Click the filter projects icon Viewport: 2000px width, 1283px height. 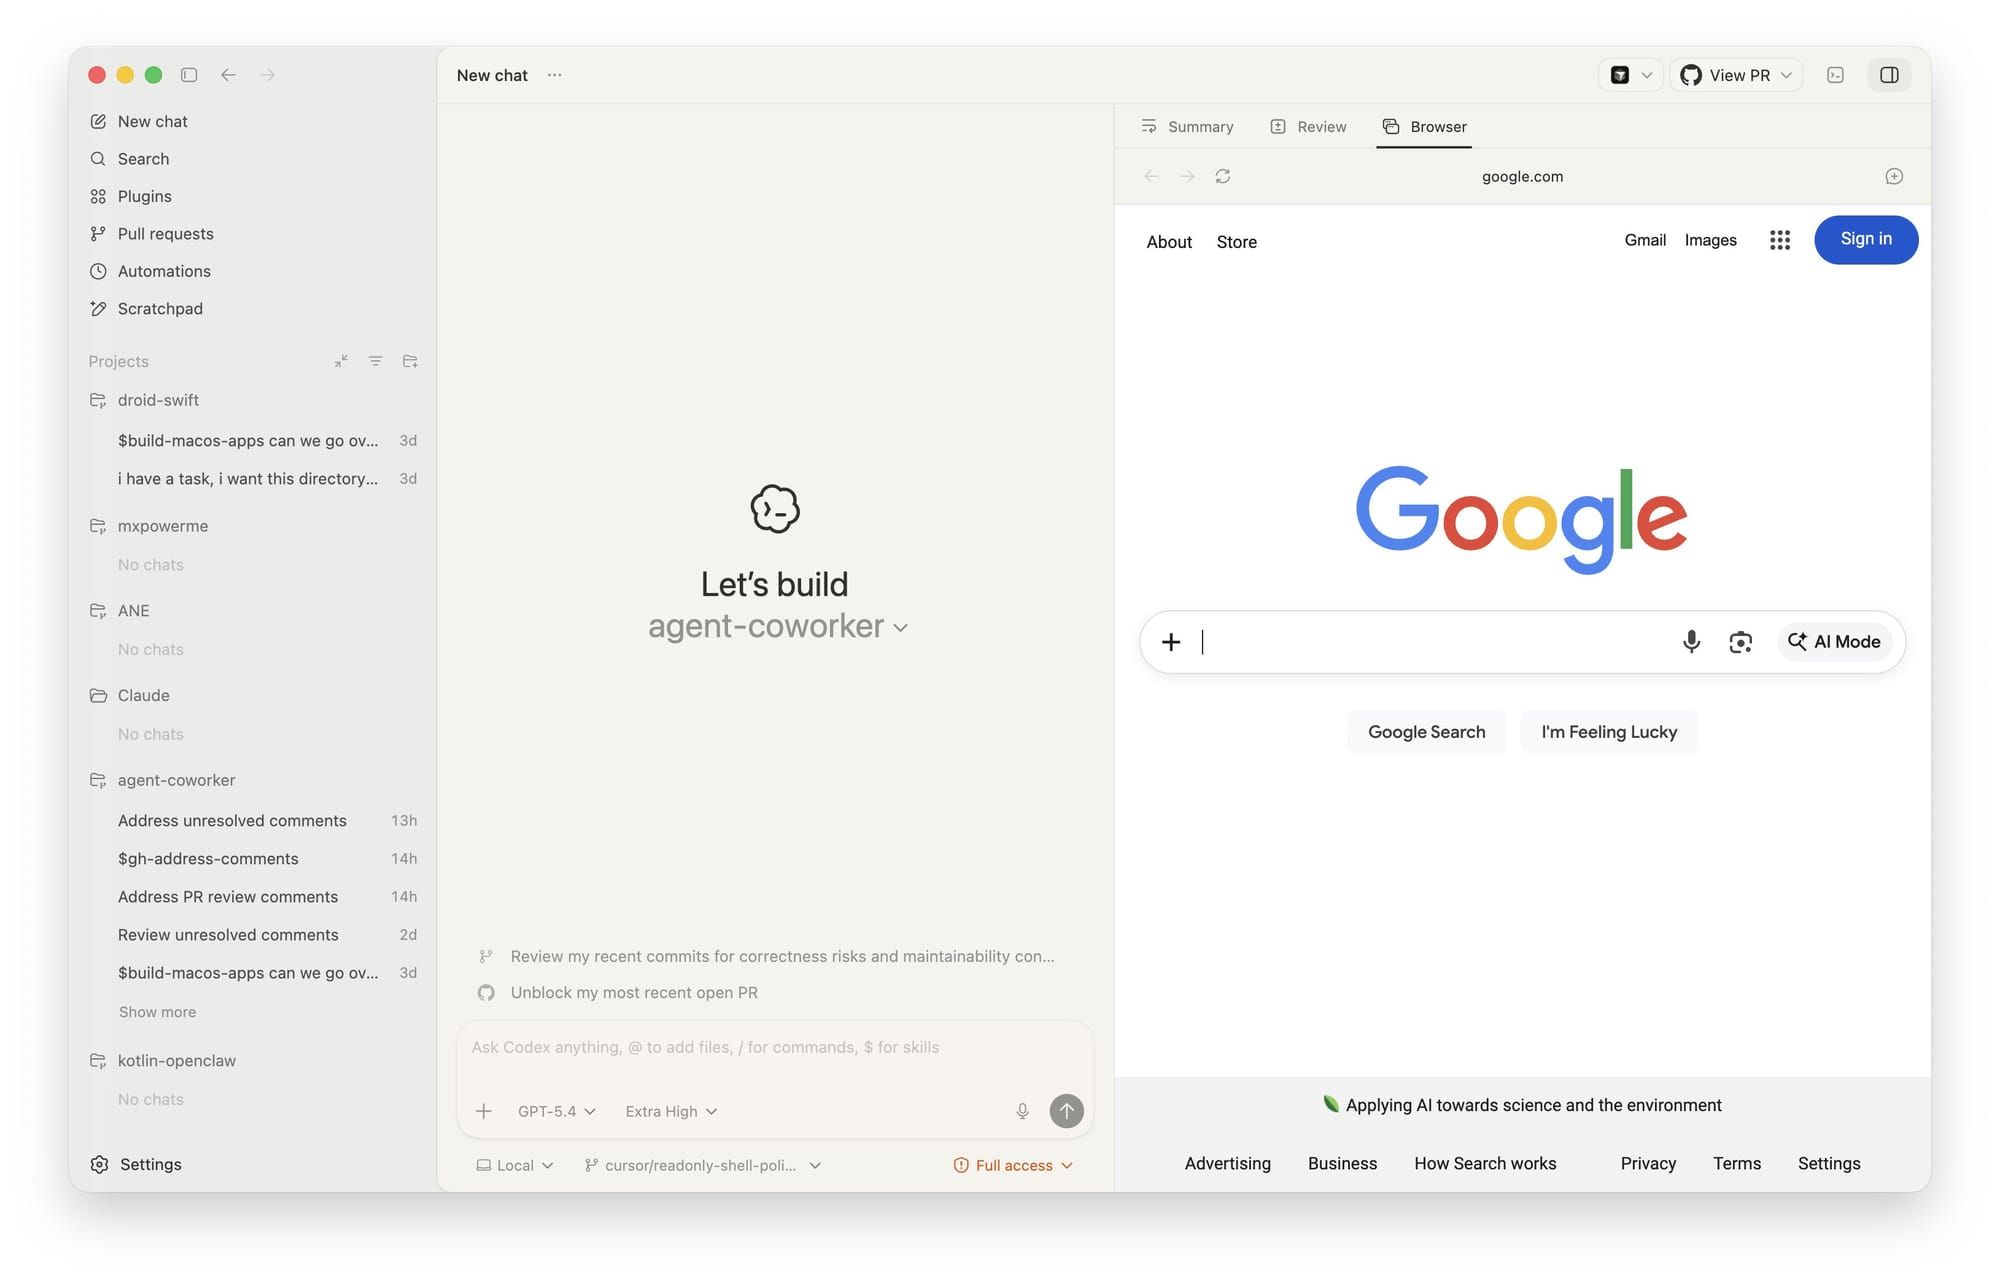click(375, 361)
